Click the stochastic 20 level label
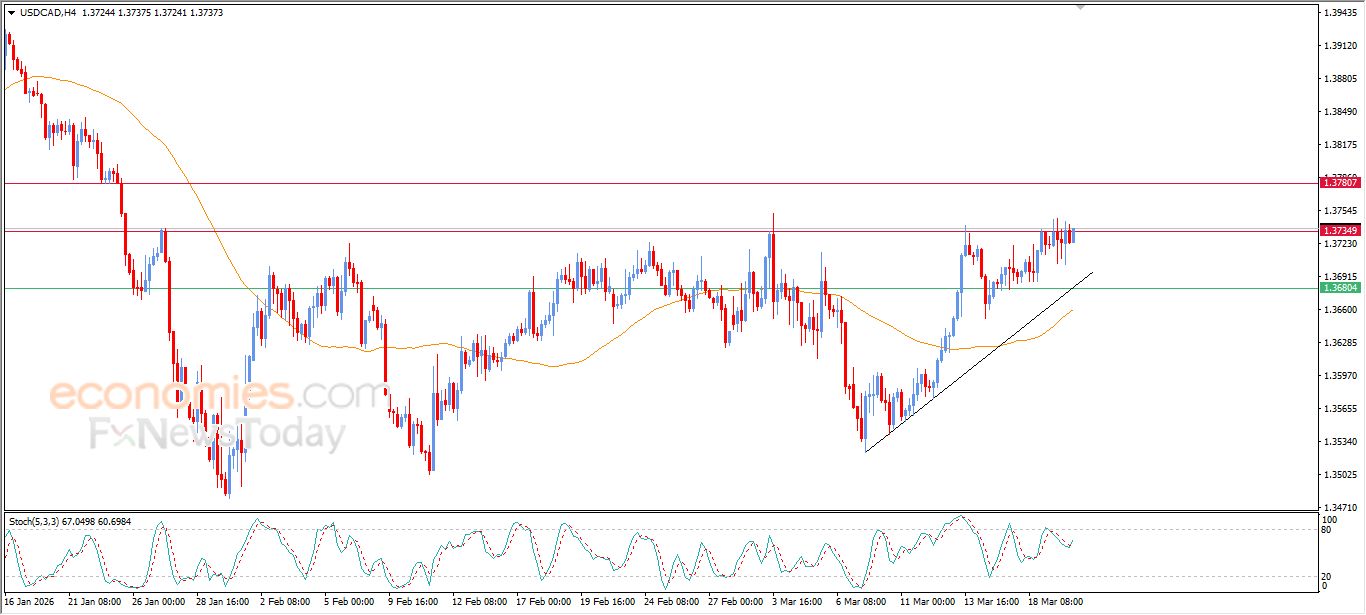This screenshot has width=1366, height=615. [1327, 576]
